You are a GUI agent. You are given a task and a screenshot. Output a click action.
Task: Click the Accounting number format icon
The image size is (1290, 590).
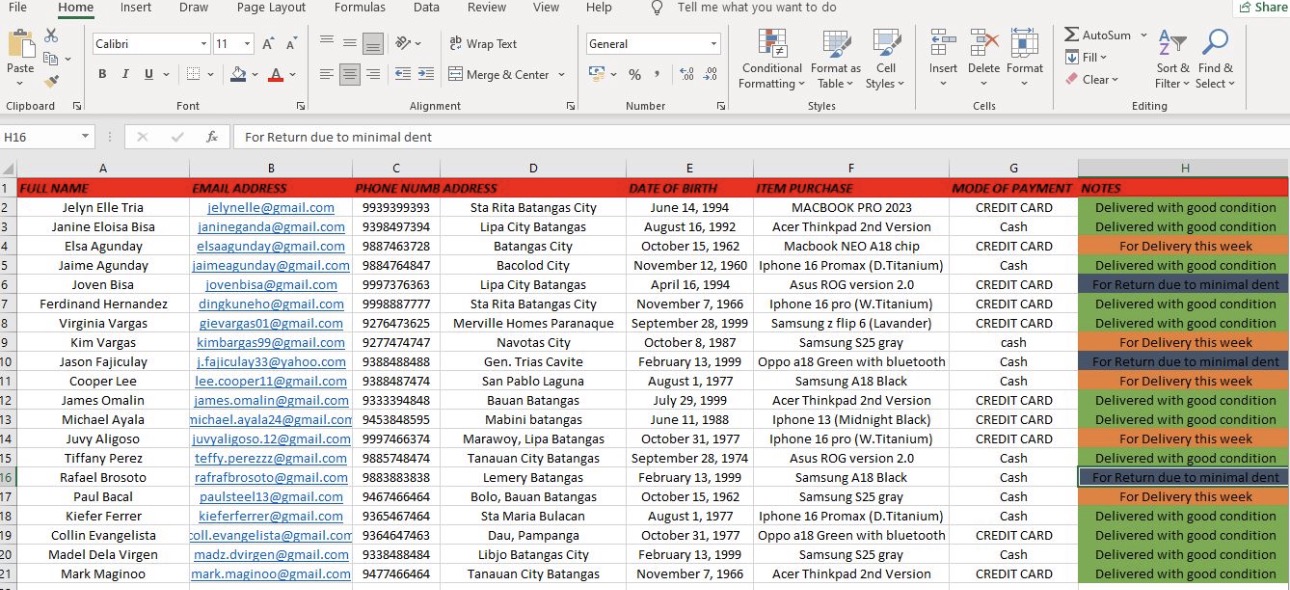597,74
